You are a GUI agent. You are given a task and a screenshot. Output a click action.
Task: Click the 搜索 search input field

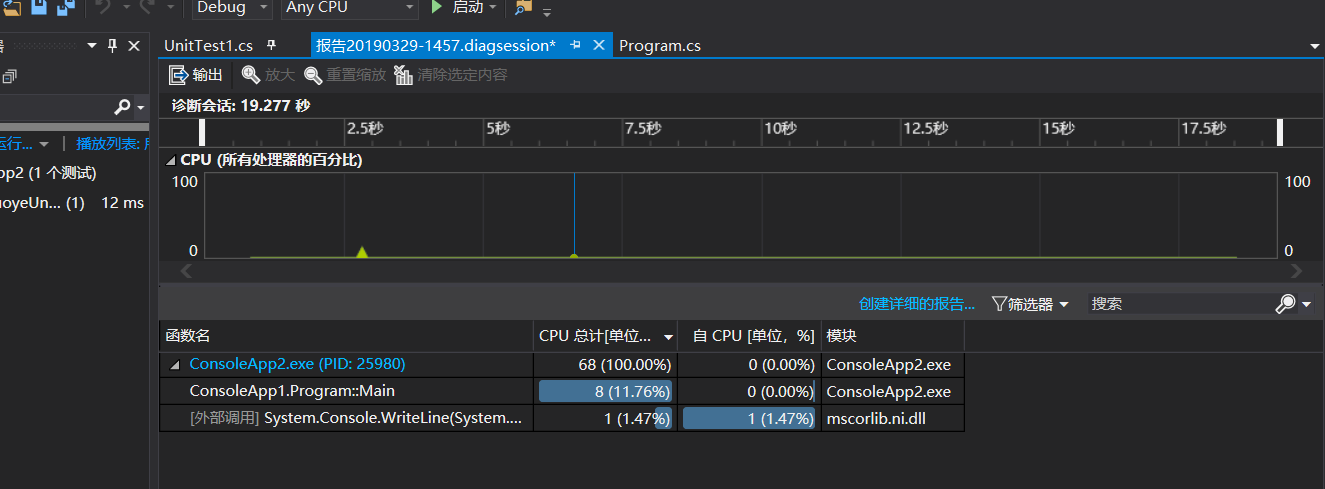click(x=1180, y=304)
